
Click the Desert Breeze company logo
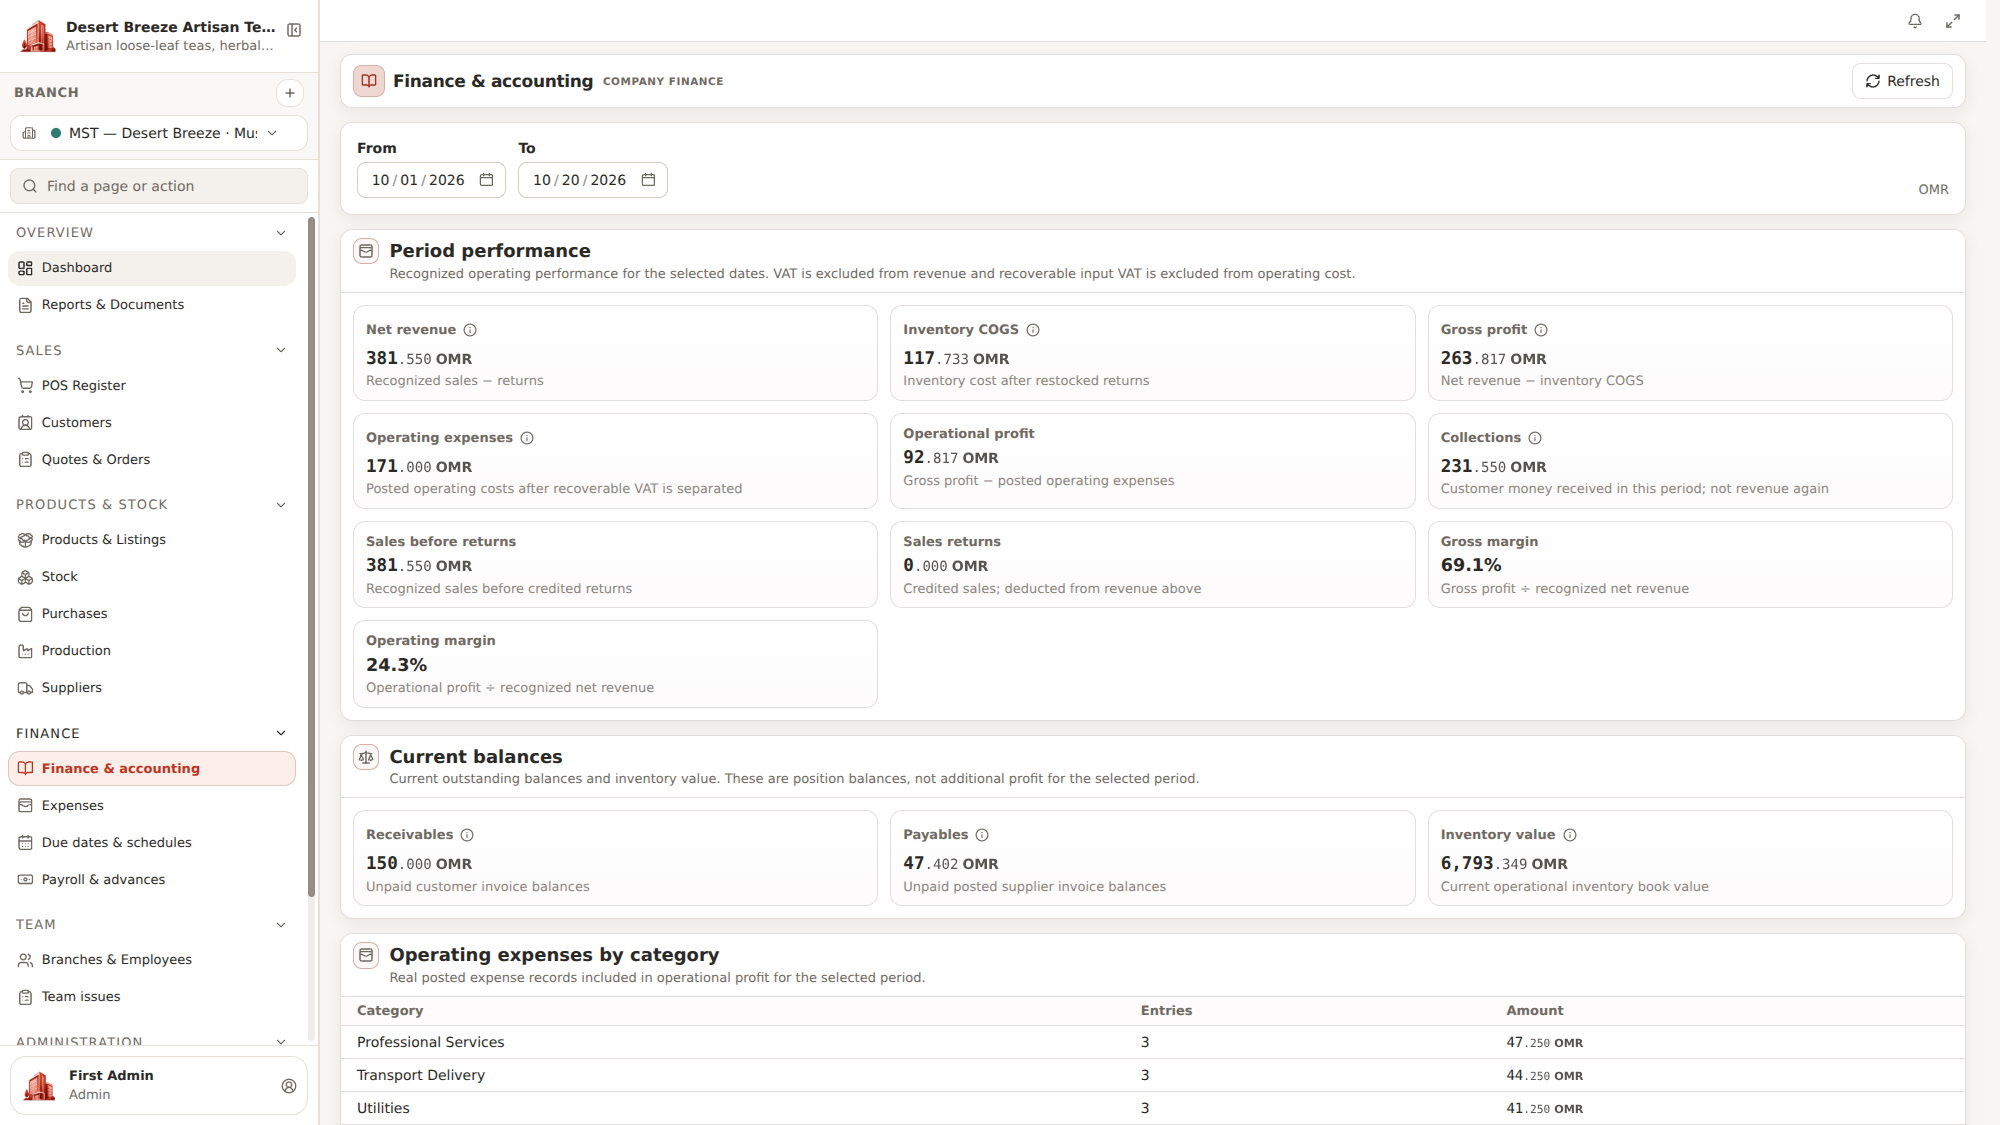[39, 36]
